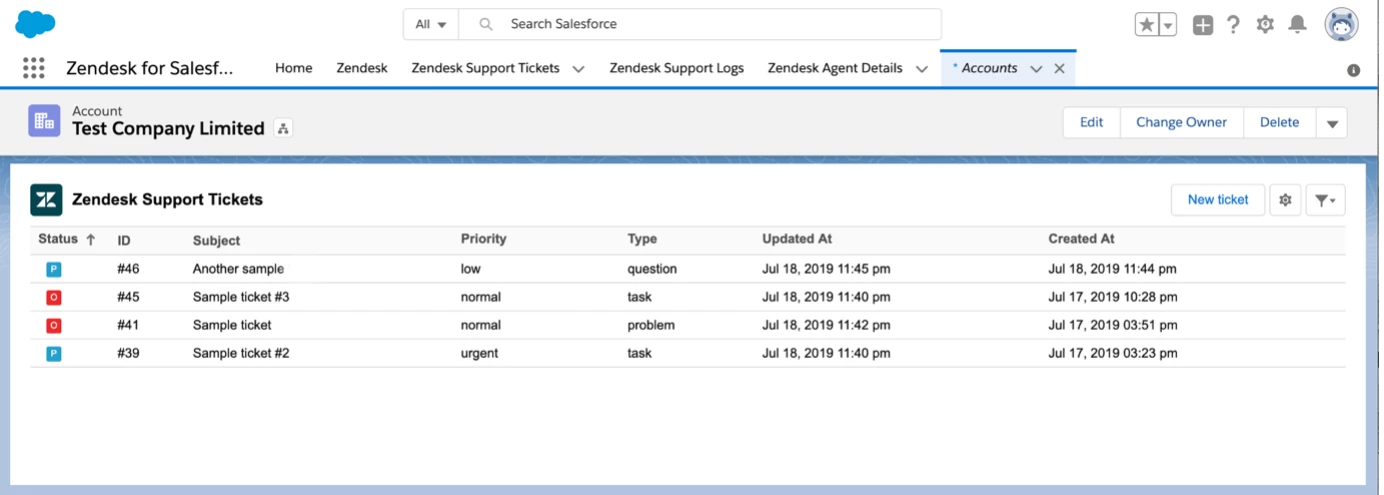The image size is (1384, 495).
Task: Click the New ticket button
Action: [1218, 200]
